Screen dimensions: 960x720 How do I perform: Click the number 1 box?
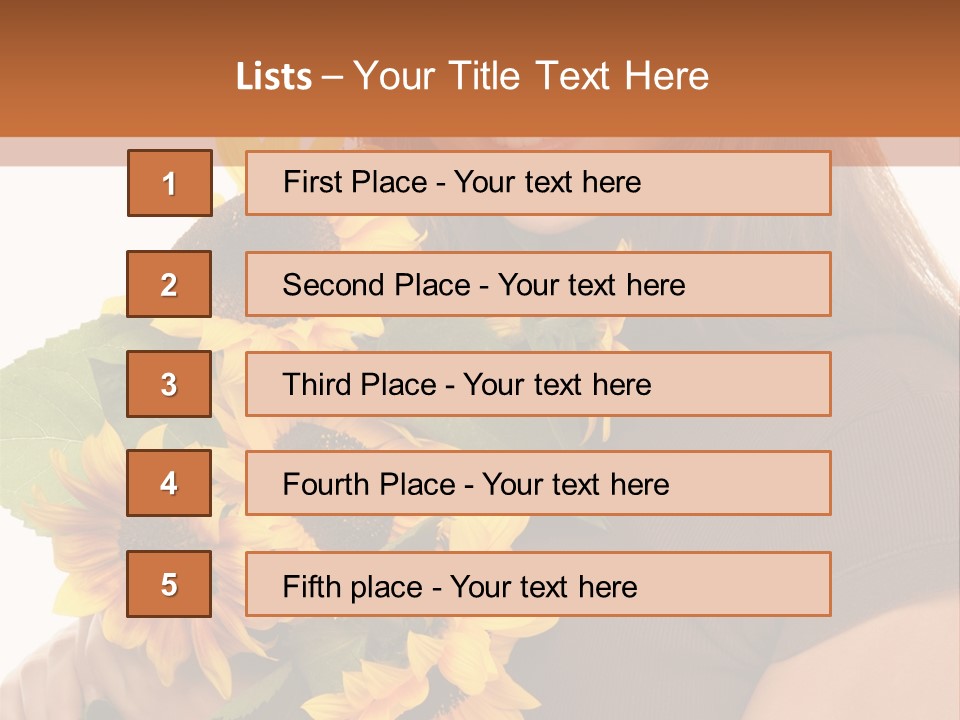tap(169, 183)
